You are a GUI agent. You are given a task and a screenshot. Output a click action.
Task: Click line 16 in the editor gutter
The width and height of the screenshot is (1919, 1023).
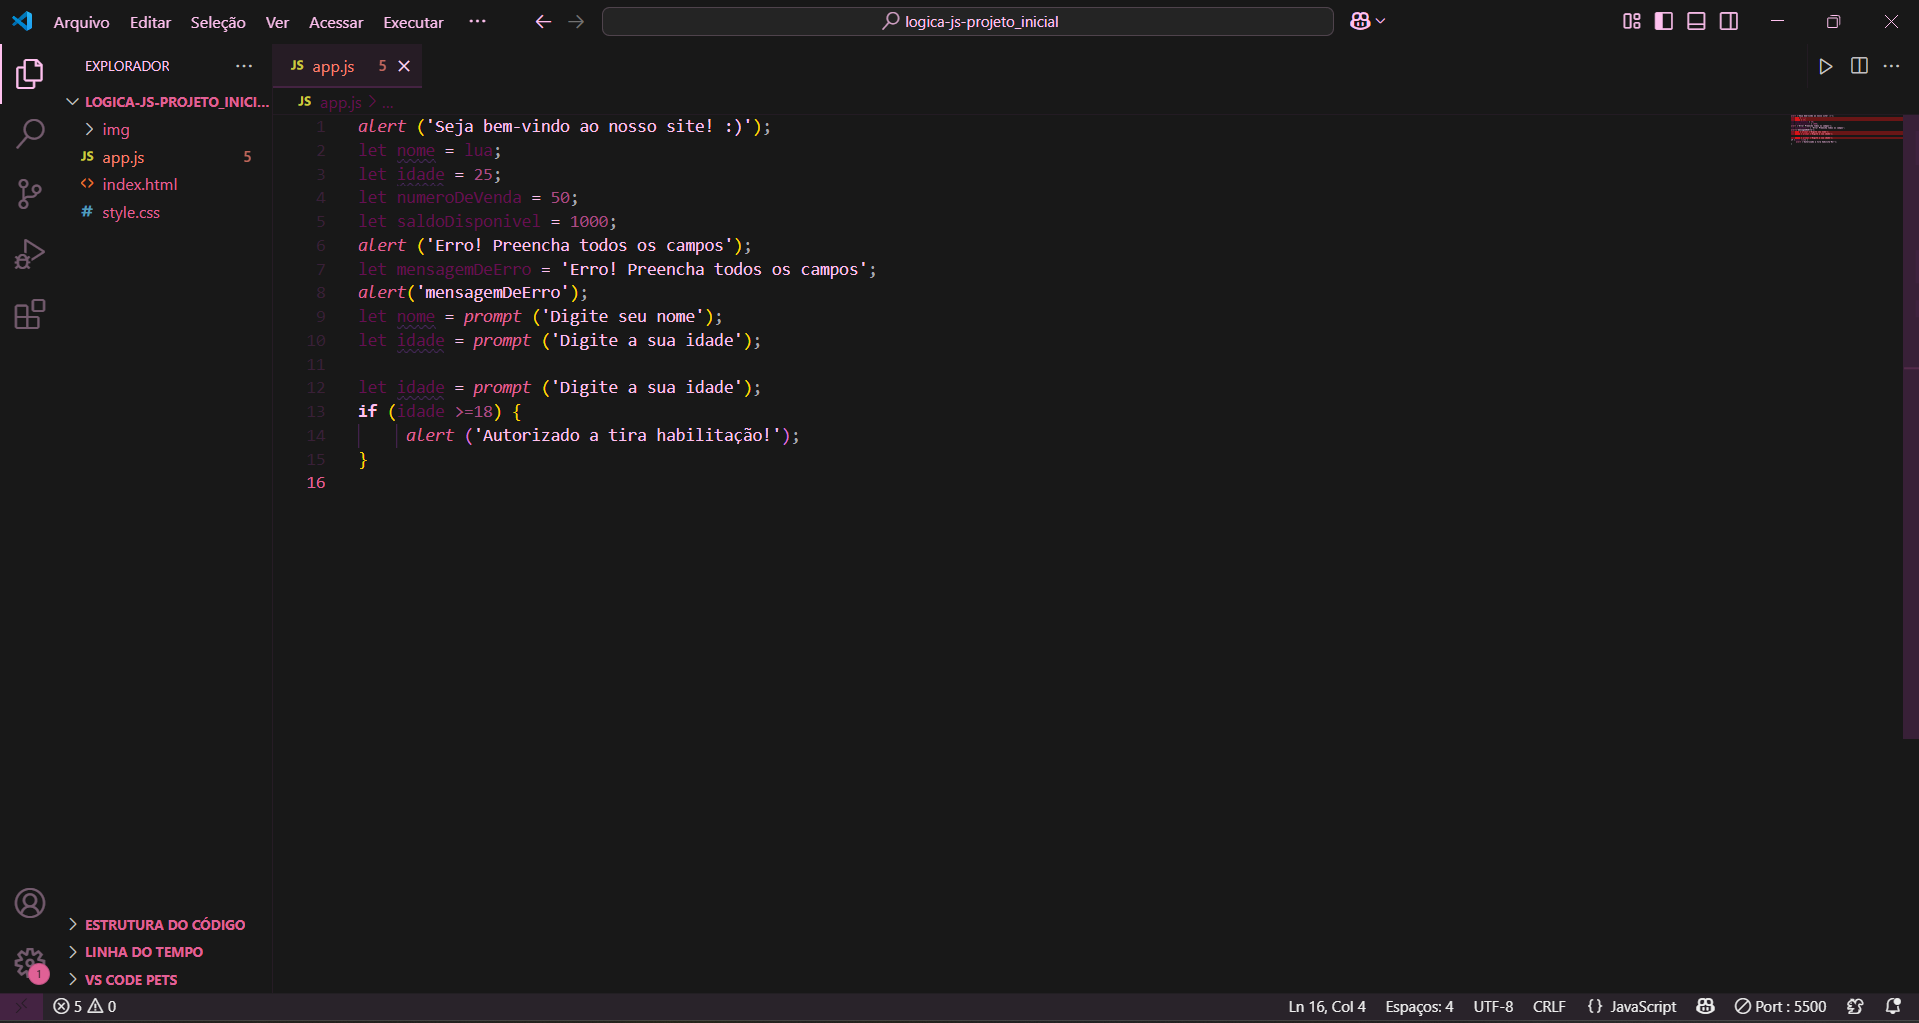[316, 483]
